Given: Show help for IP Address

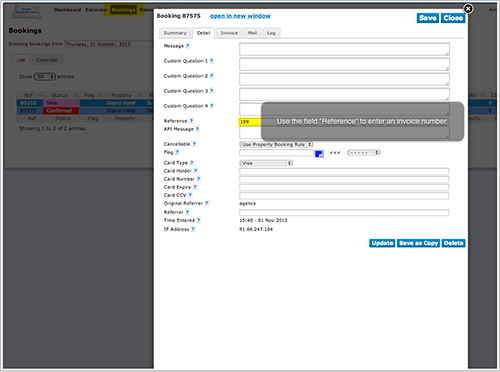Looking at the screenshot, I should tap(193, 229).
